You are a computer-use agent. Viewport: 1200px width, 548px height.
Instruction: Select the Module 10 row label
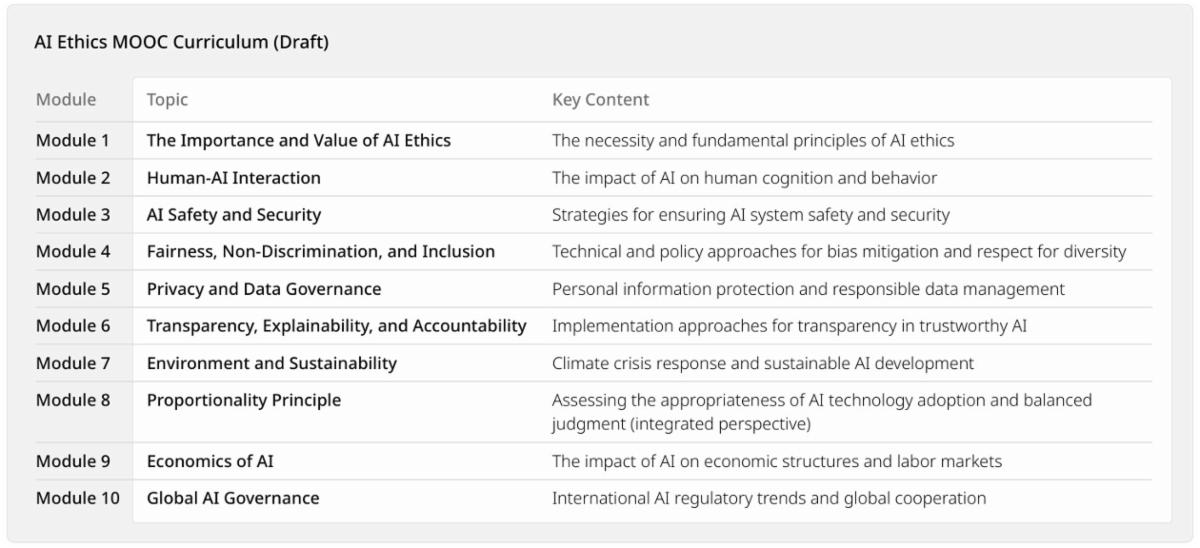pyautogui.click(x=78, y=498)
